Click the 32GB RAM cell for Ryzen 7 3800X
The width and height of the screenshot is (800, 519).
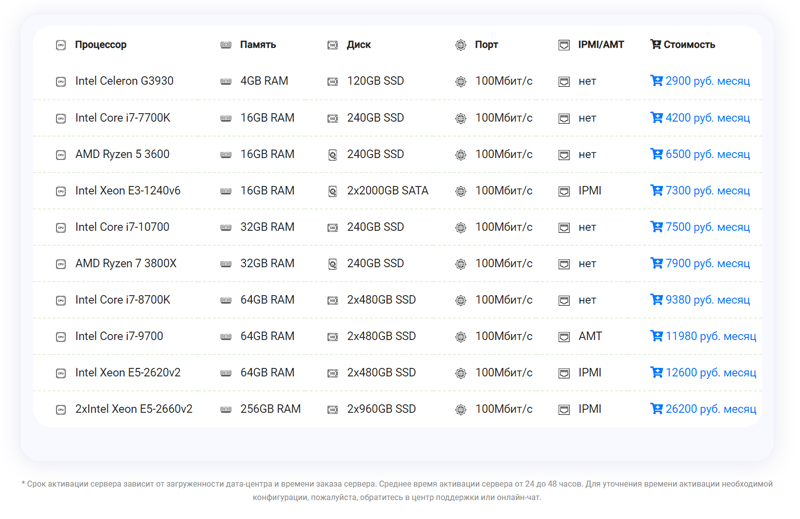tap(267, 263)
